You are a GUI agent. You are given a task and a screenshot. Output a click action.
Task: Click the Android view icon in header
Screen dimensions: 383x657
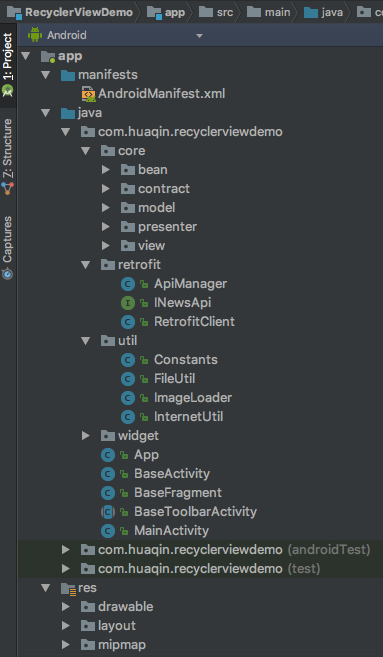click(x=35, y=35)
